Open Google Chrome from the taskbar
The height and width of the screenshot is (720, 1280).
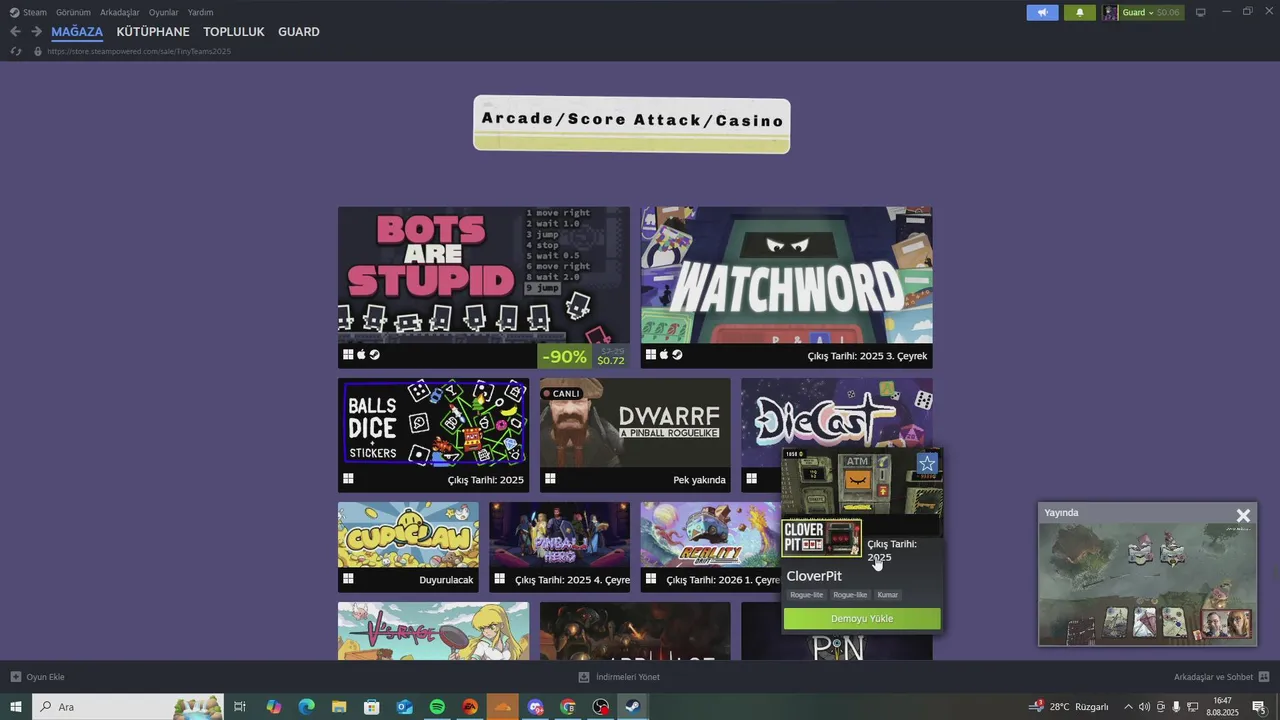(x=568, y=707)
